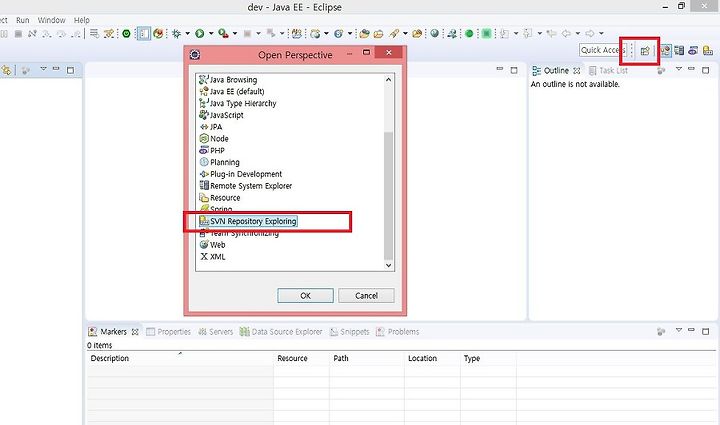
Task: Click the Debug bug icon in toolbar
Action: tap(176, 34)
